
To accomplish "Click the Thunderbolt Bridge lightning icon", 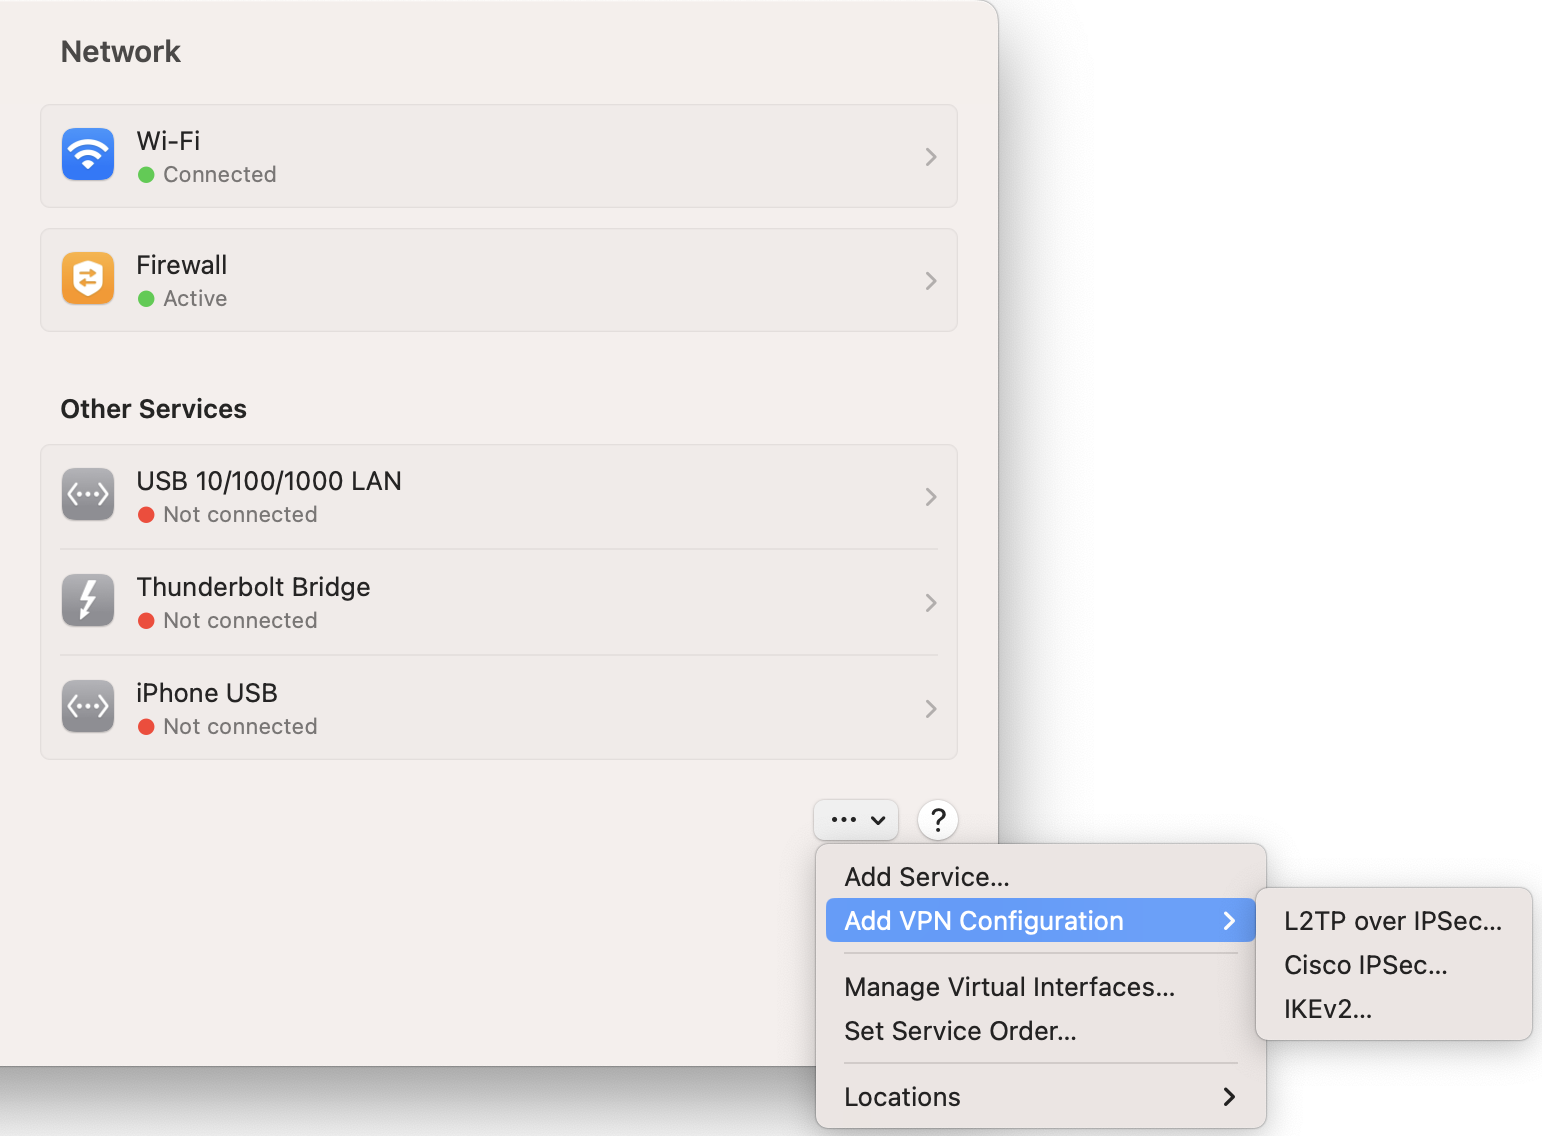I will tap(88, 601).
